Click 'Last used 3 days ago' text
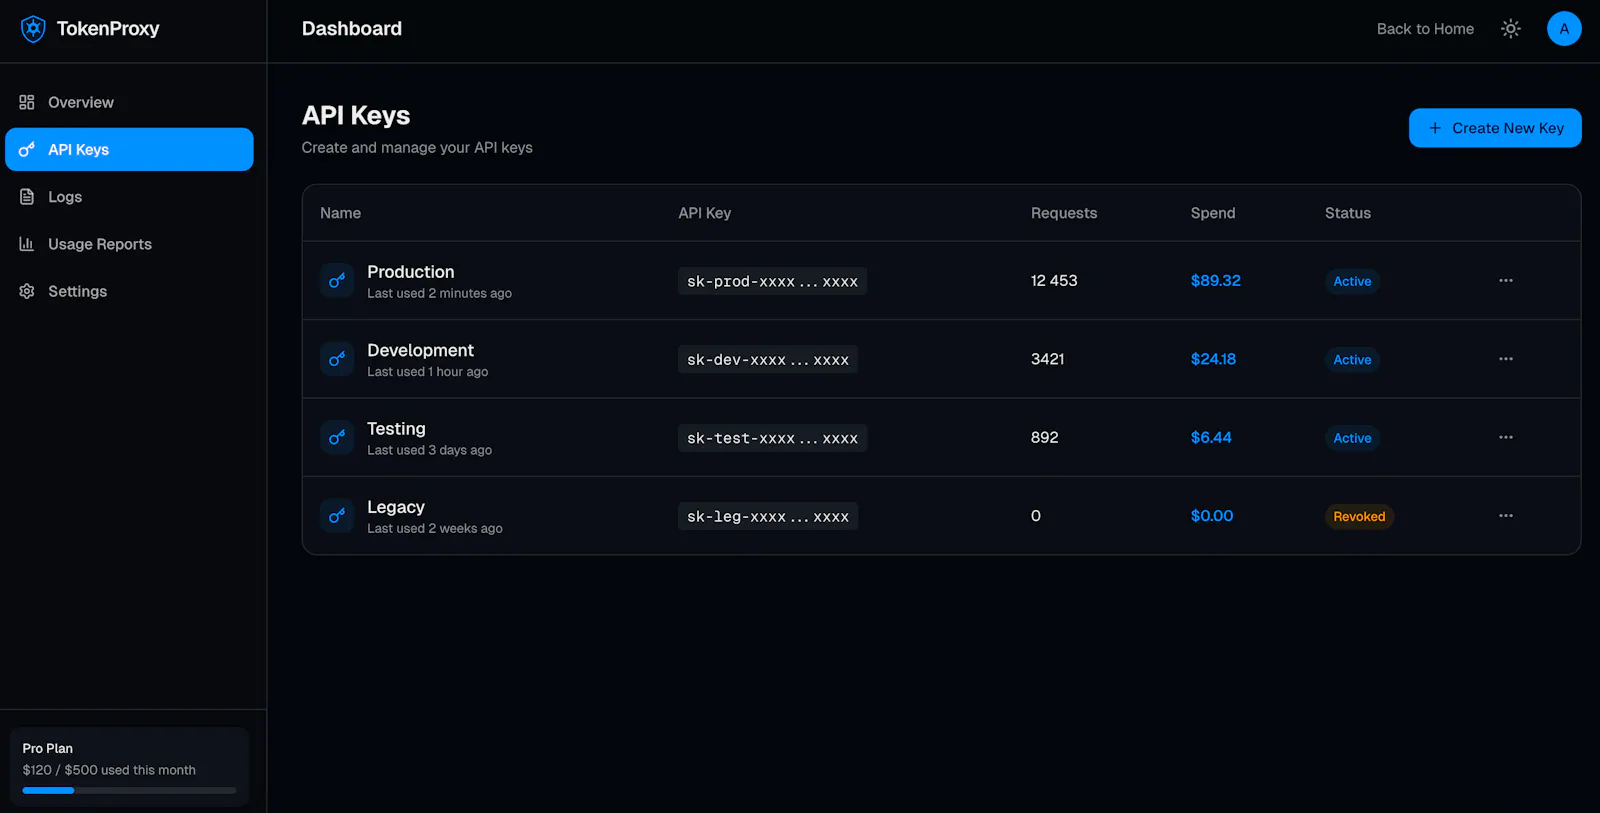 coord(429,450)
